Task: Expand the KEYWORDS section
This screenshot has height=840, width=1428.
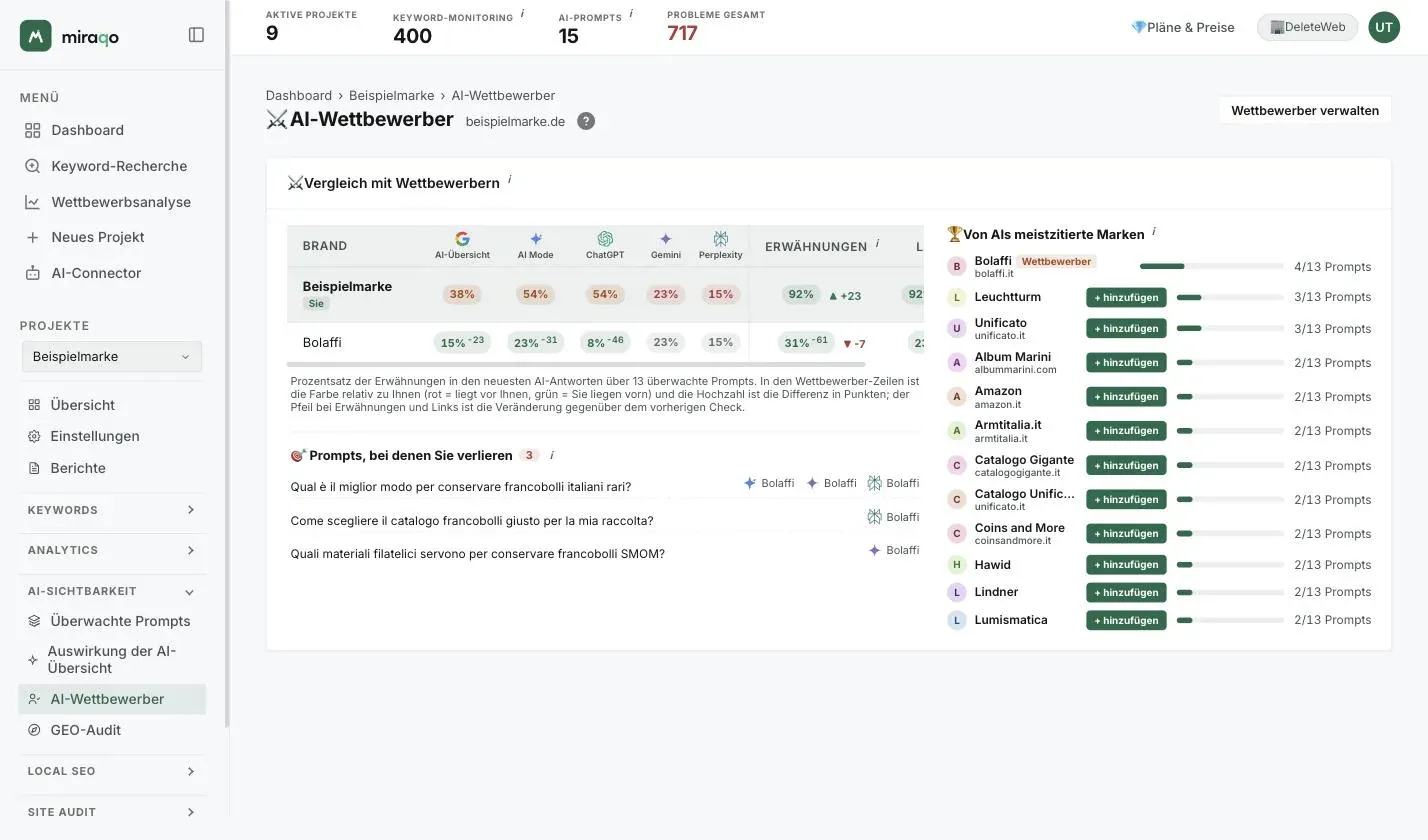Action: click(x=112, y=510)
